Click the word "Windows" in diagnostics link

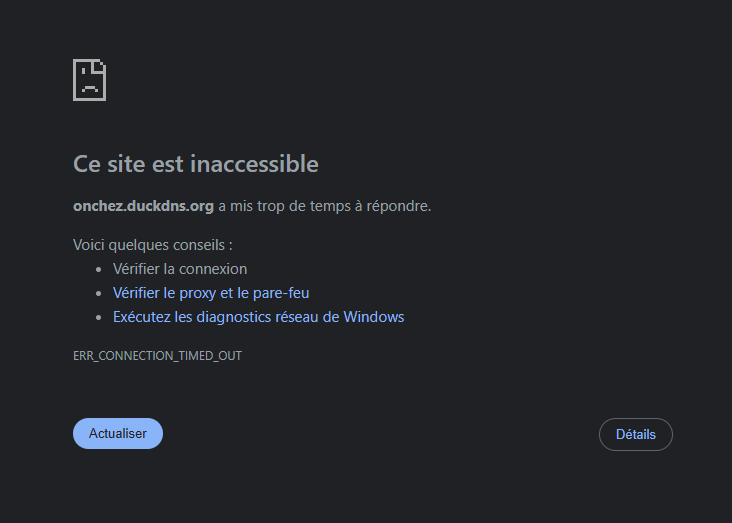tap(374, 317)
